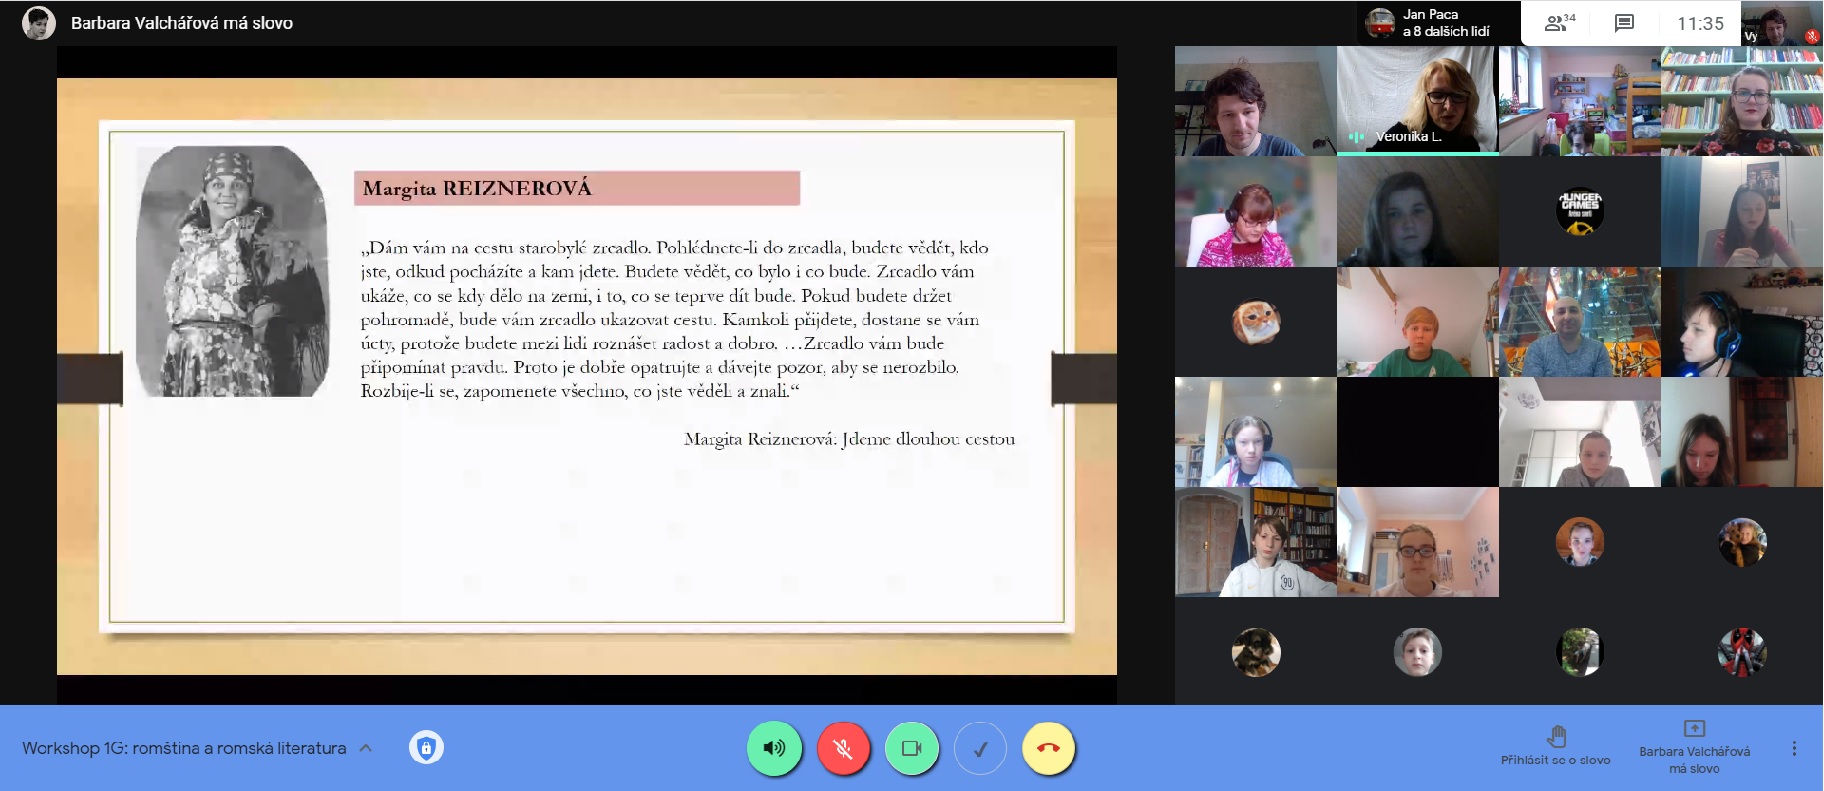Open the meeting chat panel
The width and height of the screenshot is (1824, 791).
click(1624, 23)
